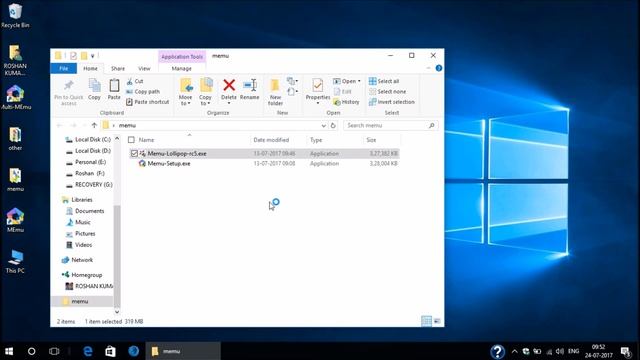The height and width of the screenshot is (360, 640).
Task: Sort by Date modified column
Action: click(271, 140)
